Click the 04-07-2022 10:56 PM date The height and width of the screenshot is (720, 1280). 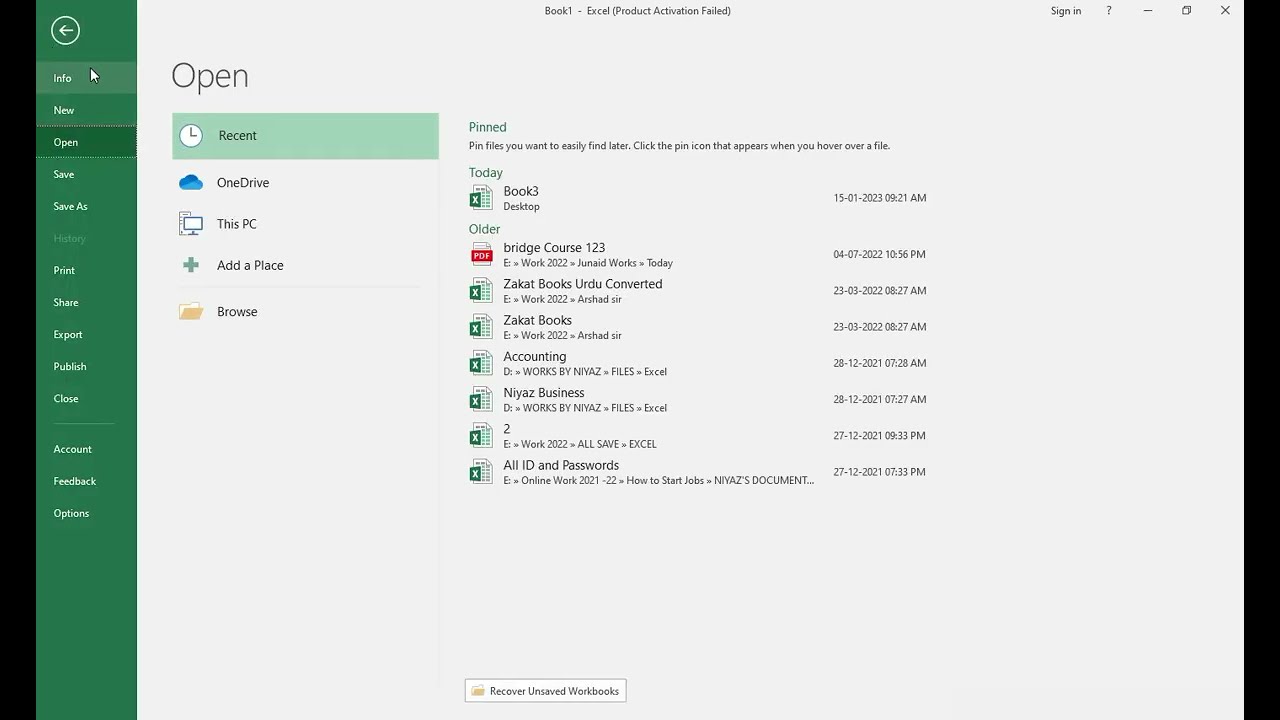pyautogui.click(x=879, y=254)
